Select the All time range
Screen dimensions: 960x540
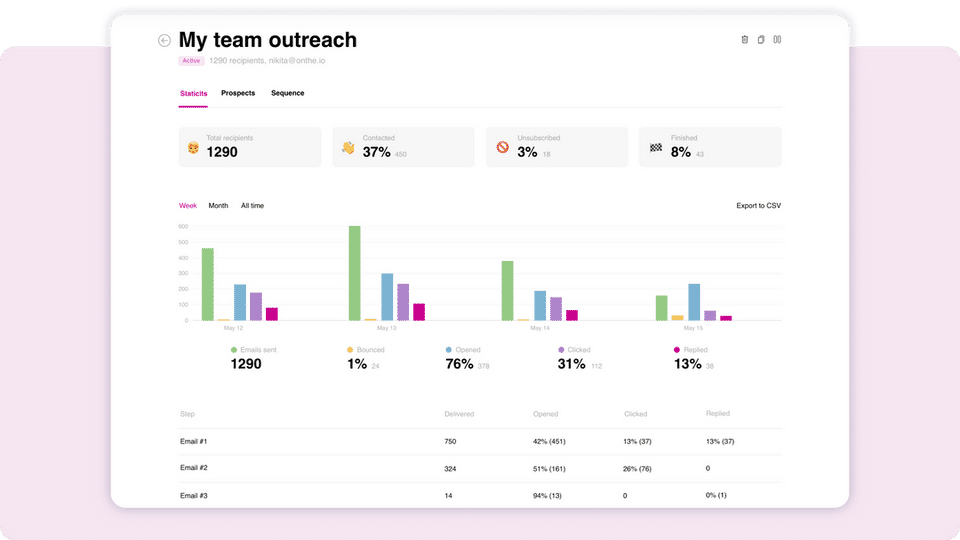(252, 206)
